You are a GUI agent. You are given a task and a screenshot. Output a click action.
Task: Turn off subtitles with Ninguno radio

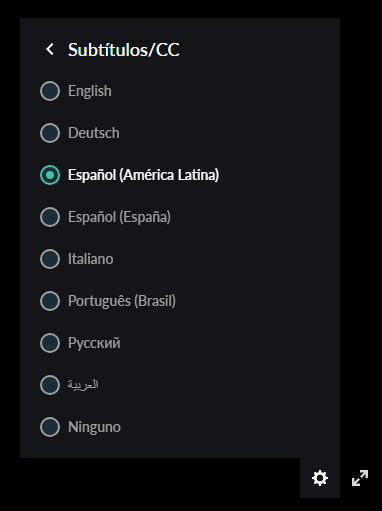(x=50, y=427)
